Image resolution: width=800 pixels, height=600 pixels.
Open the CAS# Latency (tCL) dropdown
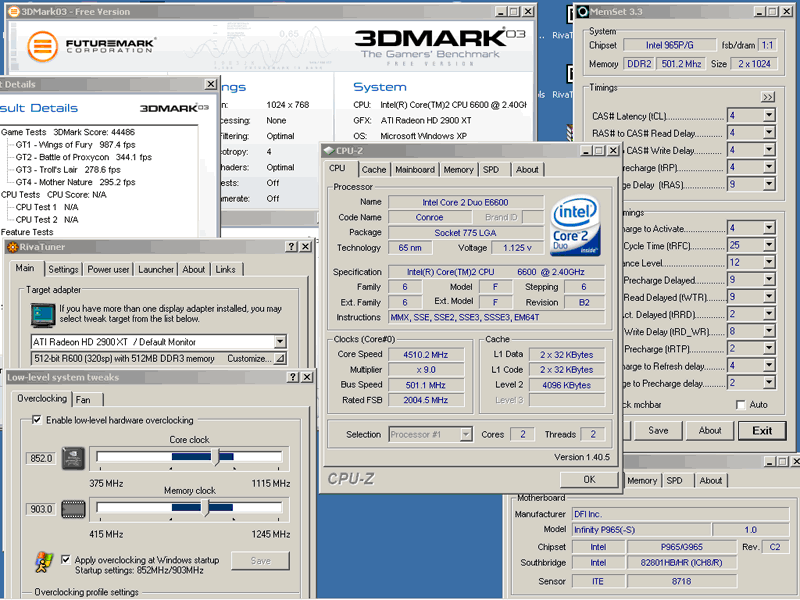coord(769,116)
